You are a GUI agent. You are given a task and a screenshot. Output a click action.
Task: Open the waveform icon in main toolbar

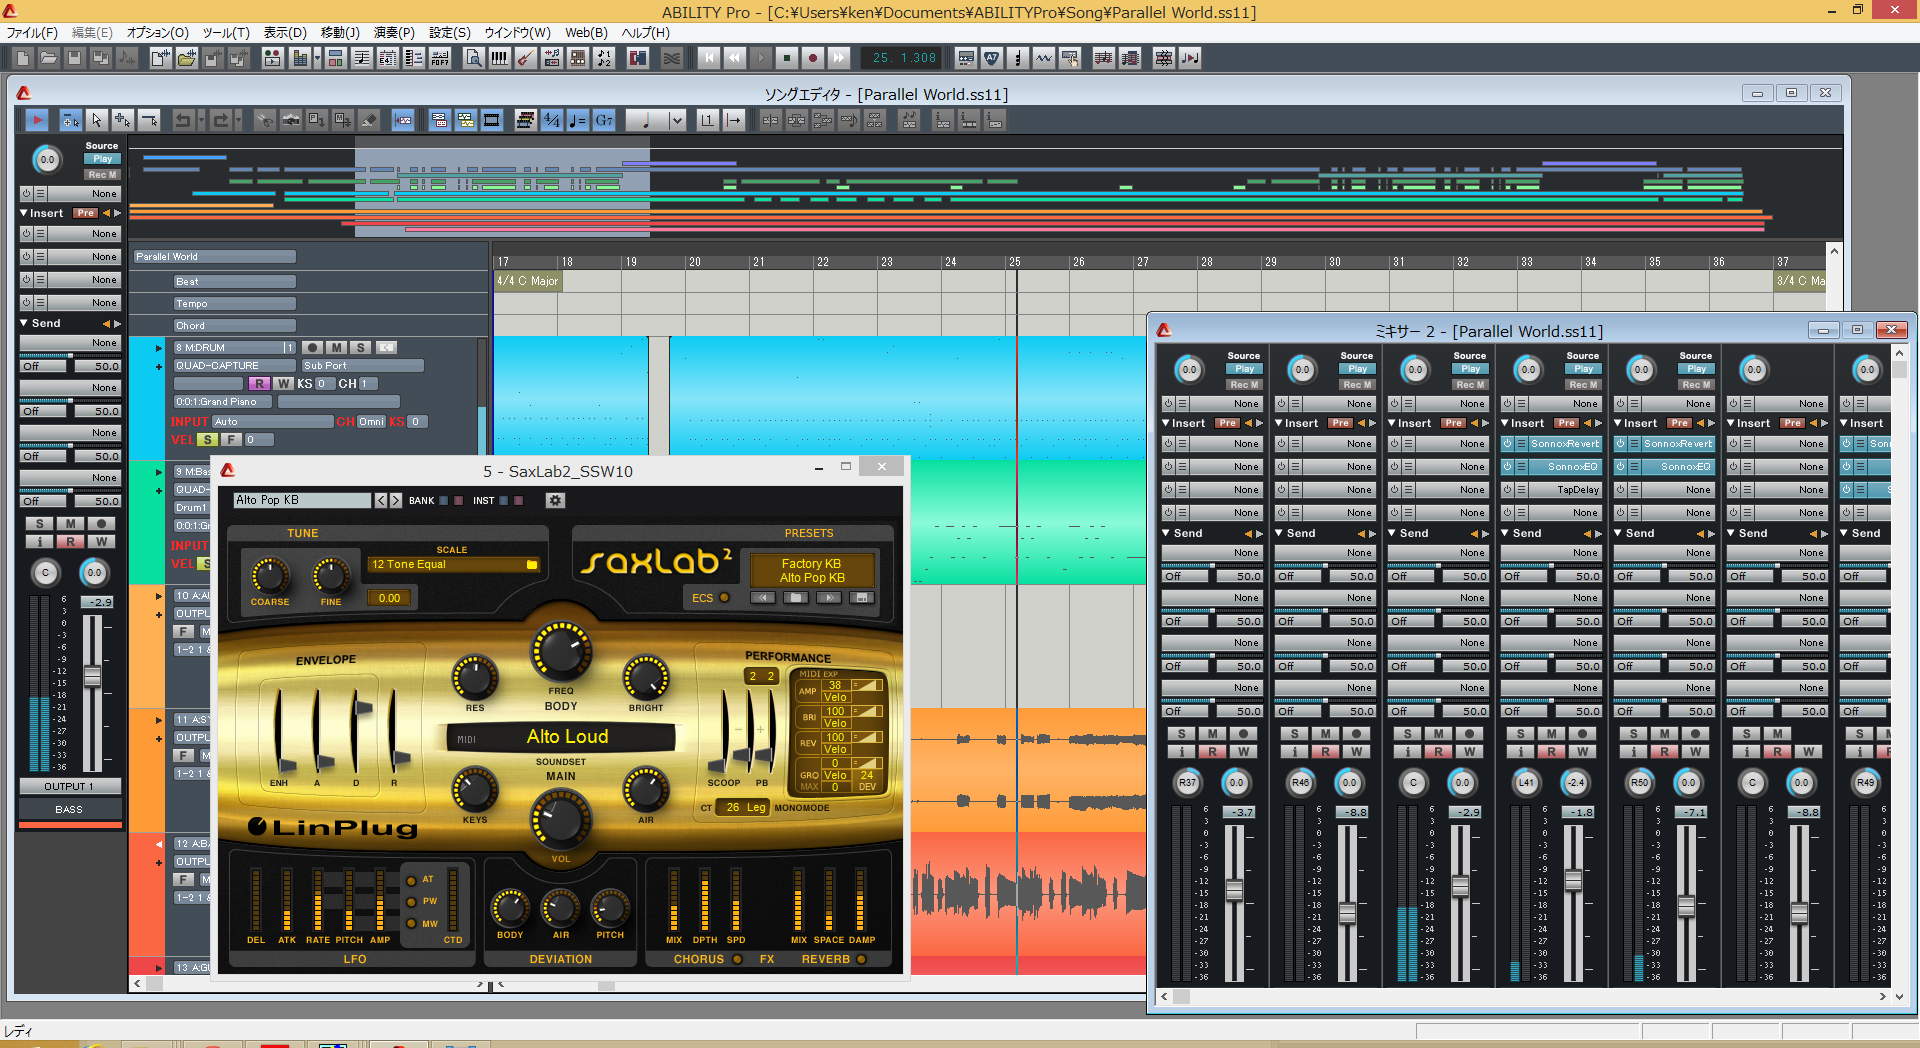pos(1043,58)
